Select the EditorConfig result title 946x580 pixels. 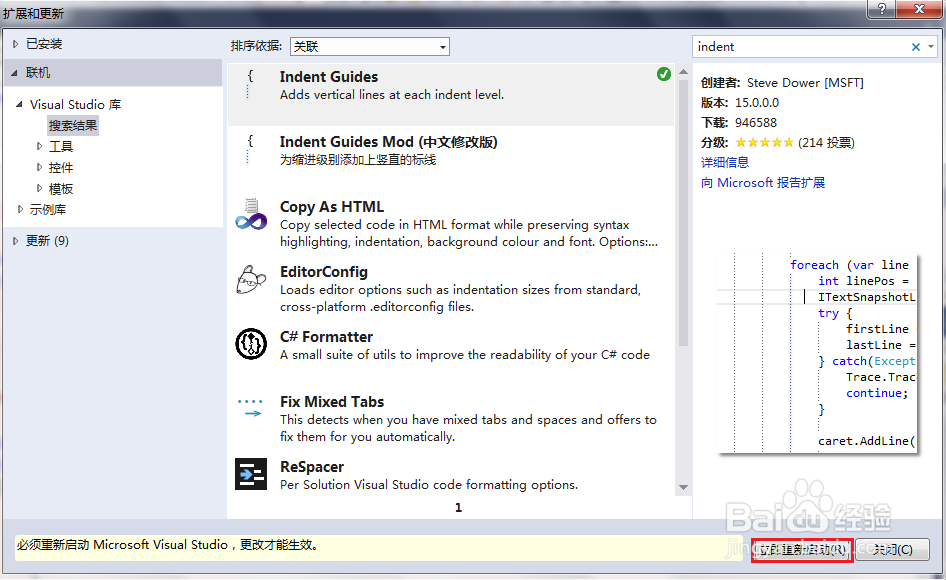pyautogui.click(x=324, y=272)
